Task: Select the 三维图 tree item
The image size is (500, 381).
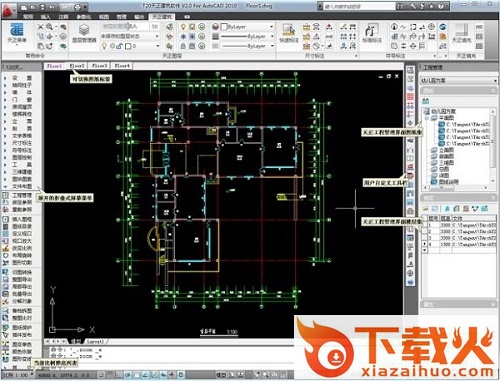Action: (x=446, y=162)
